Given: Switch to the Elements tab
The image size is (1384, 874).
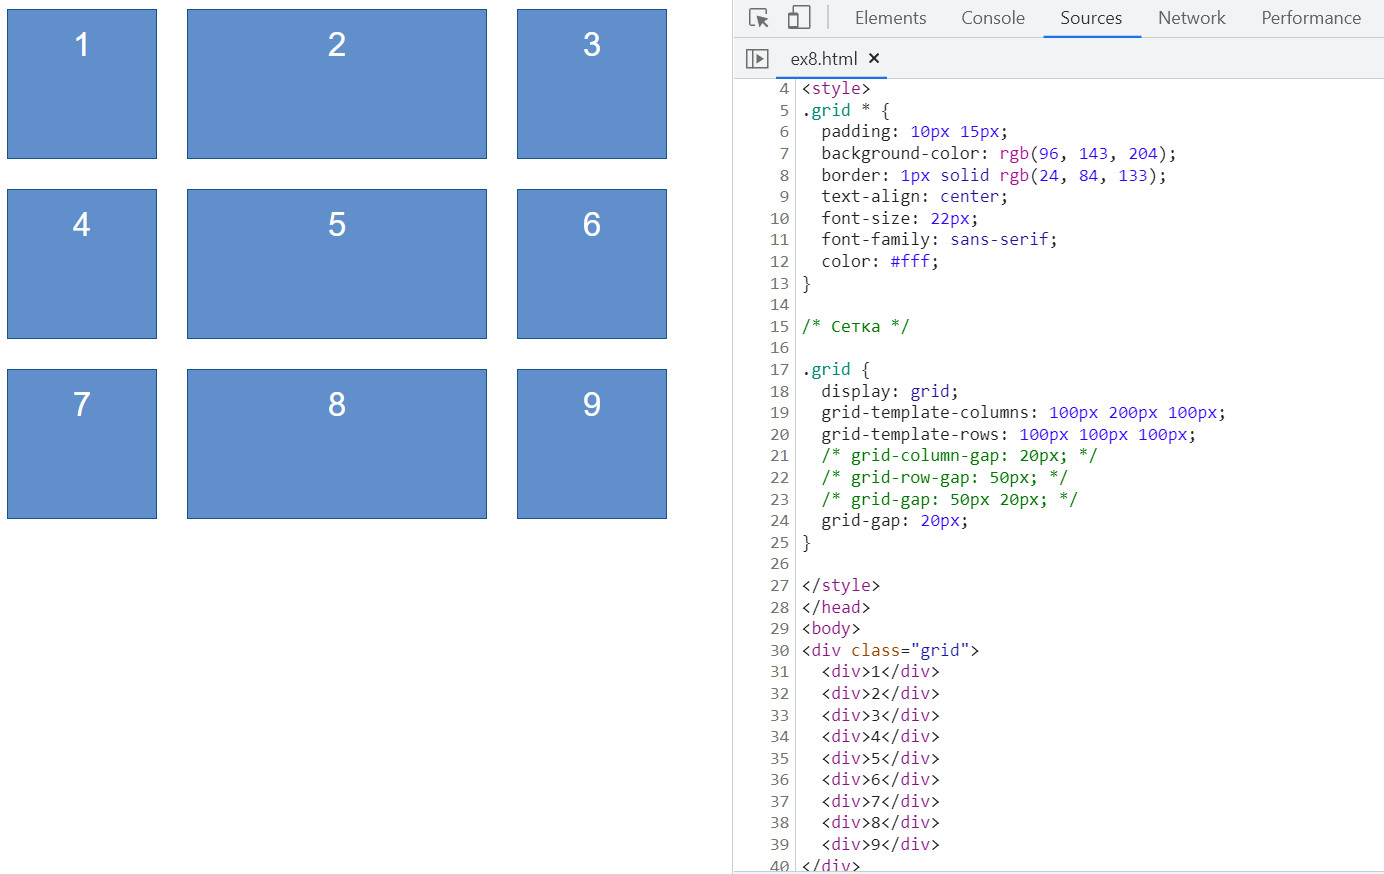Looking at the screenshot, I should point(890,18).
